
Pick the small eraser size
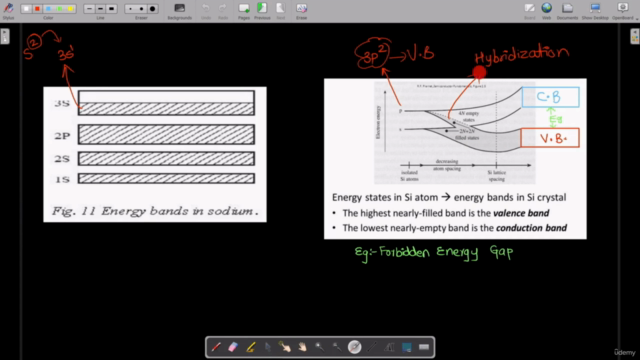[130, 9]
